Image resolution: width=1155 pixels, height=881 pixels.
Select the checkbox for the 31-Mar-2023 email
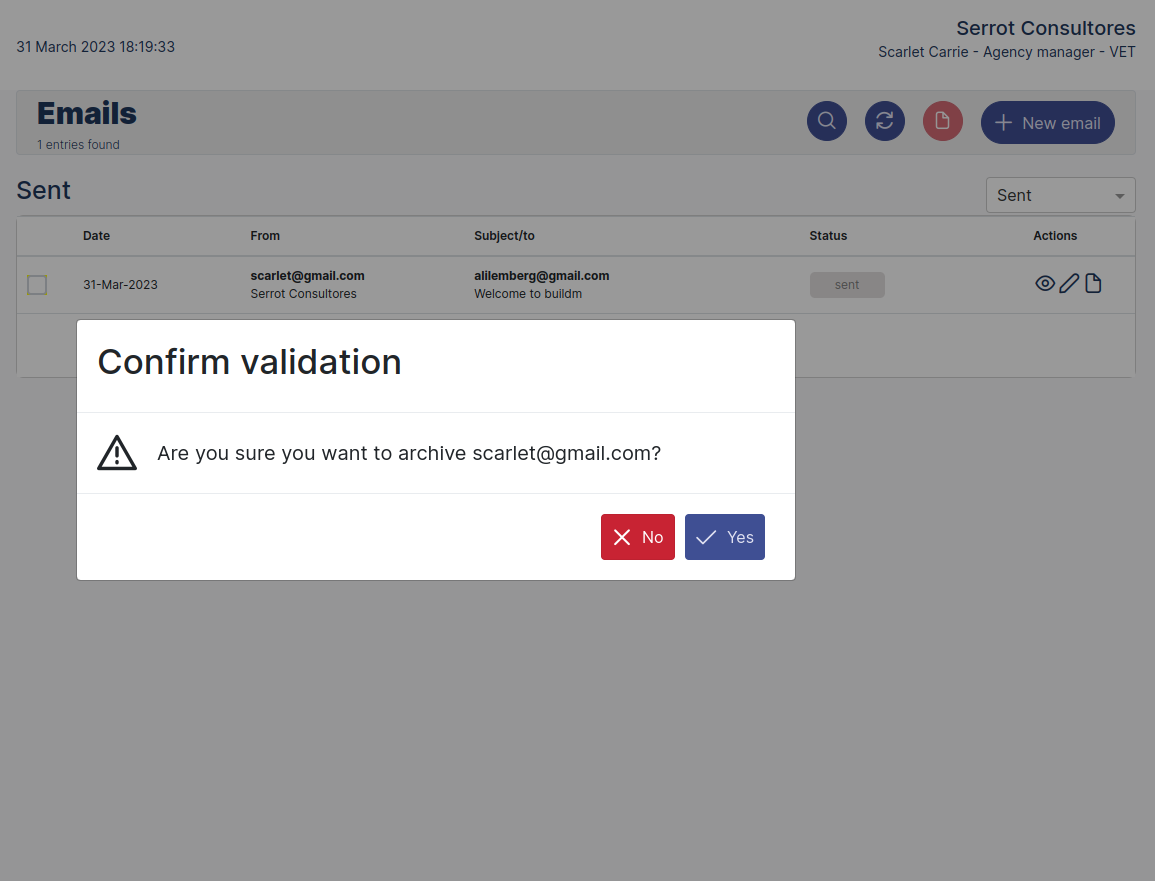click(x=37, y=284)
